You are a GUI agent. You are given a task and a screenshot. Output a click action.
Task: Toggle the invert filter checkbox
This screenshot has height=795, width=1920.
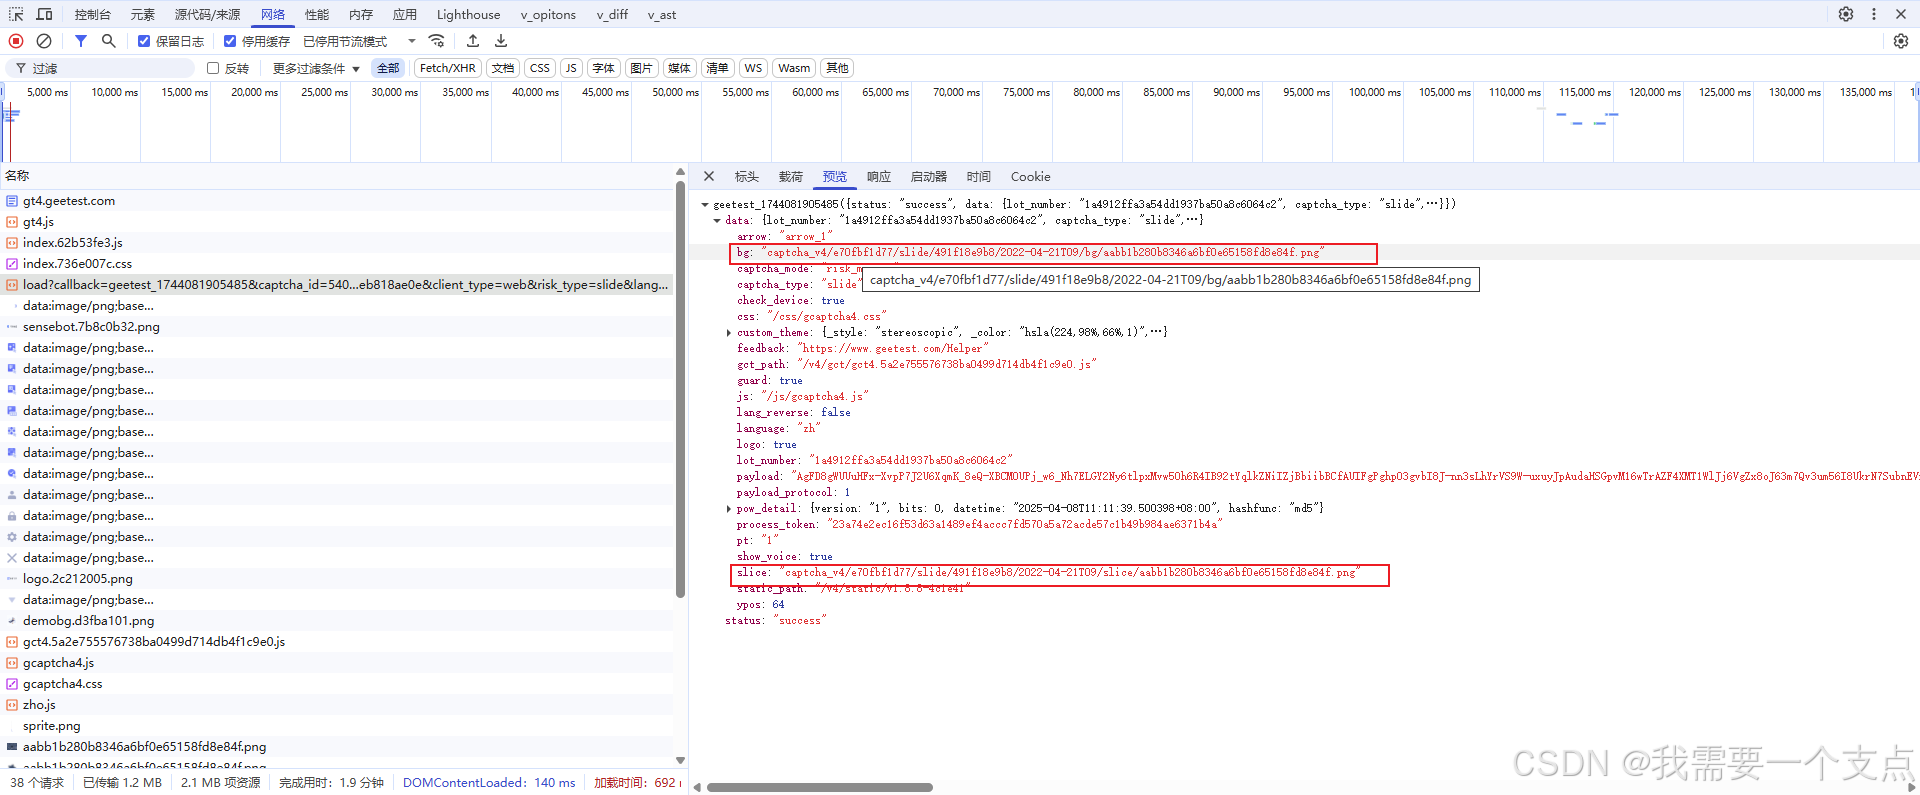click(x=213, y=68)
